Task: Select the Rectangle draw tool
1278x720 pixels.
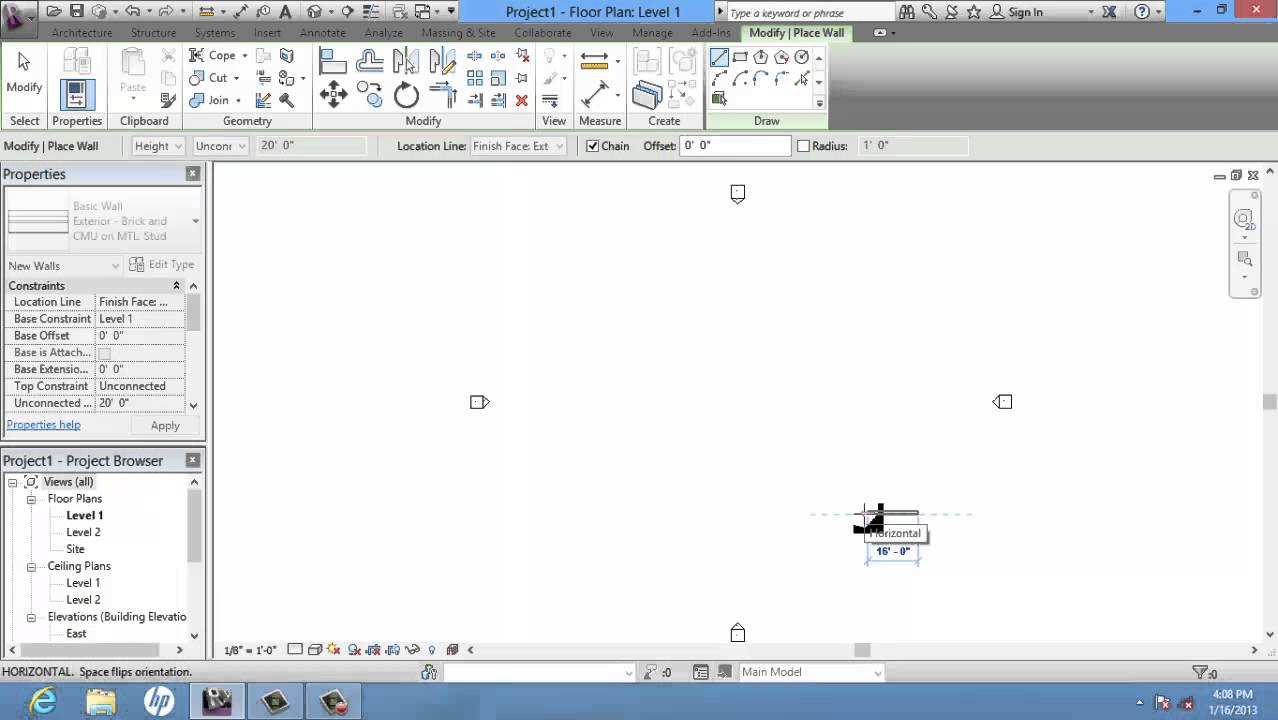Action: pyautogui.click(x=740, y=58)
